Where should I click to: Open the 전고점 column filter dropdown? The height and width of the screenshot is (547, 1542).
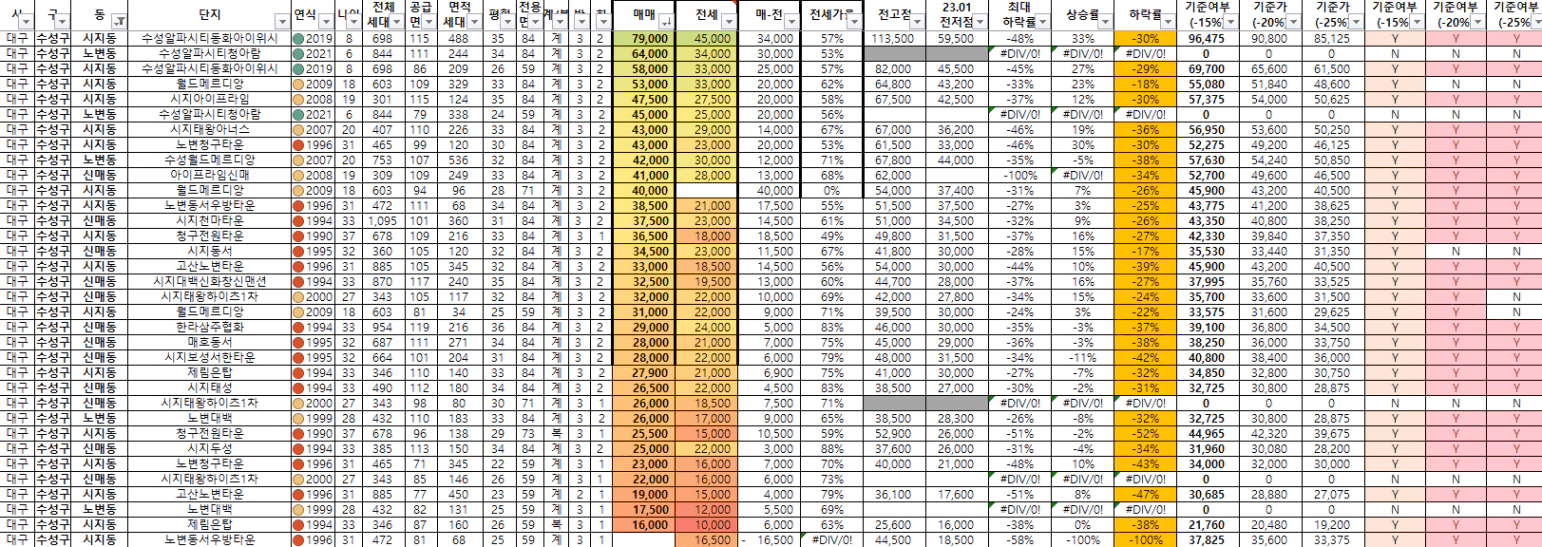click(917, 20)
